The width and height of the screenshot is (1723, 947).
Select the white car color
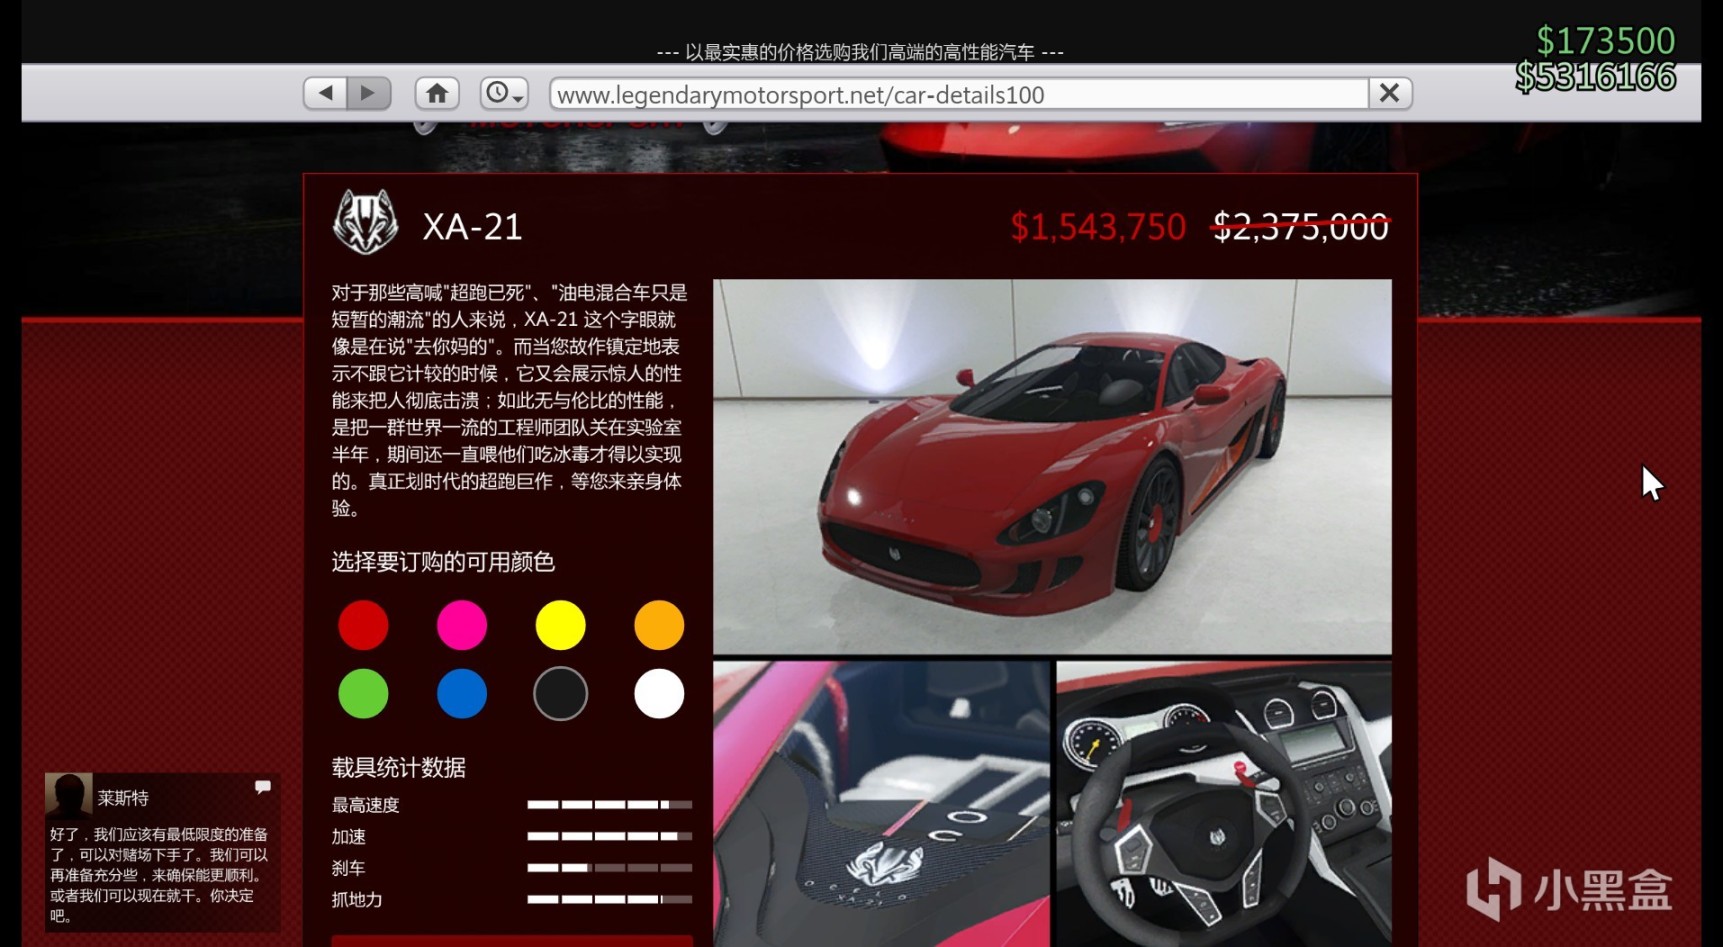(659, 693)
